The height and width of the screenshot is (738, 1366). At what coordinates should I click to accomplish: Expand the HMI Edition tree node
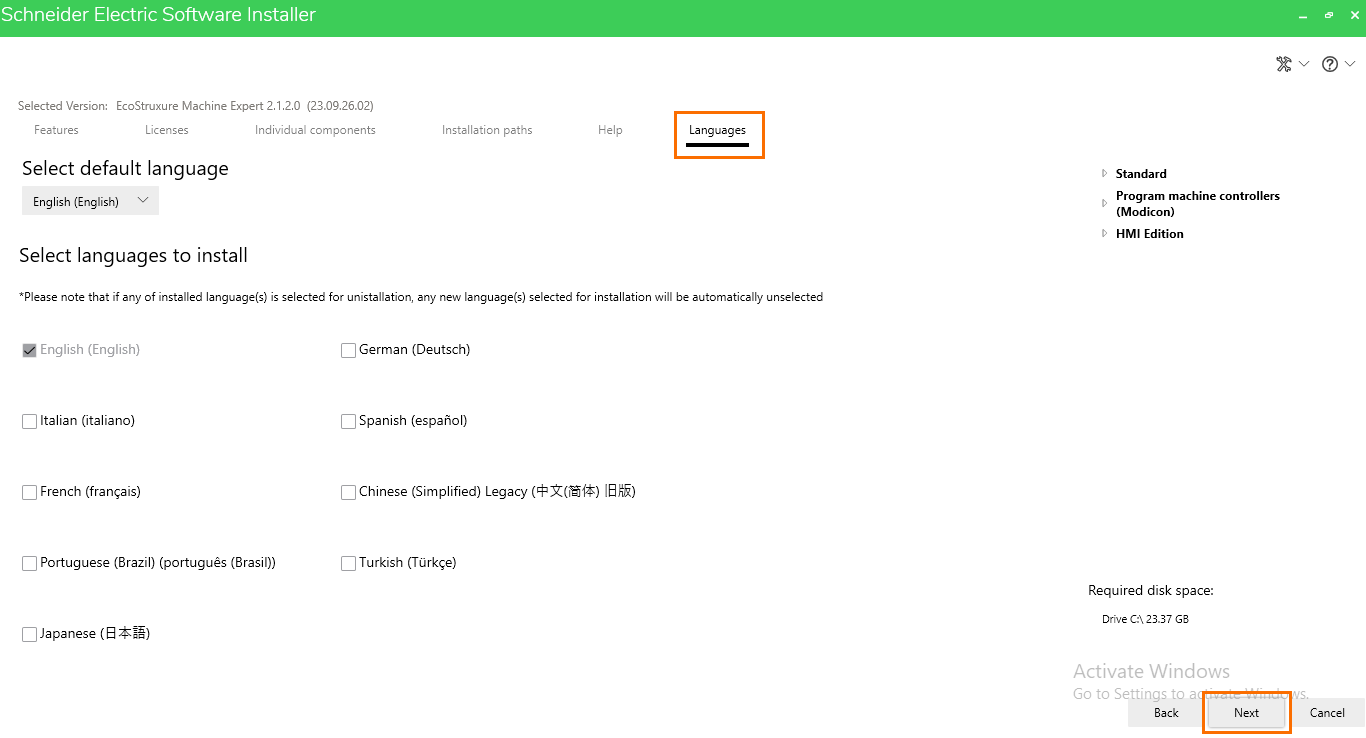coord(1104,233)
